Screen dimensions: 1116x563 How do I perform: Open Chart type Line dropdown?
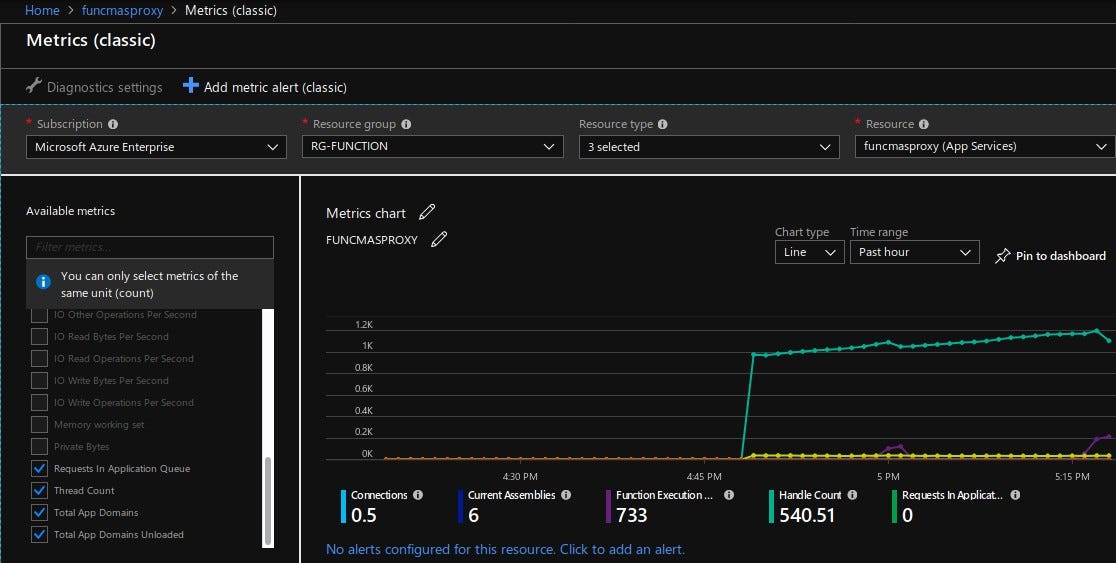(809, 252)
